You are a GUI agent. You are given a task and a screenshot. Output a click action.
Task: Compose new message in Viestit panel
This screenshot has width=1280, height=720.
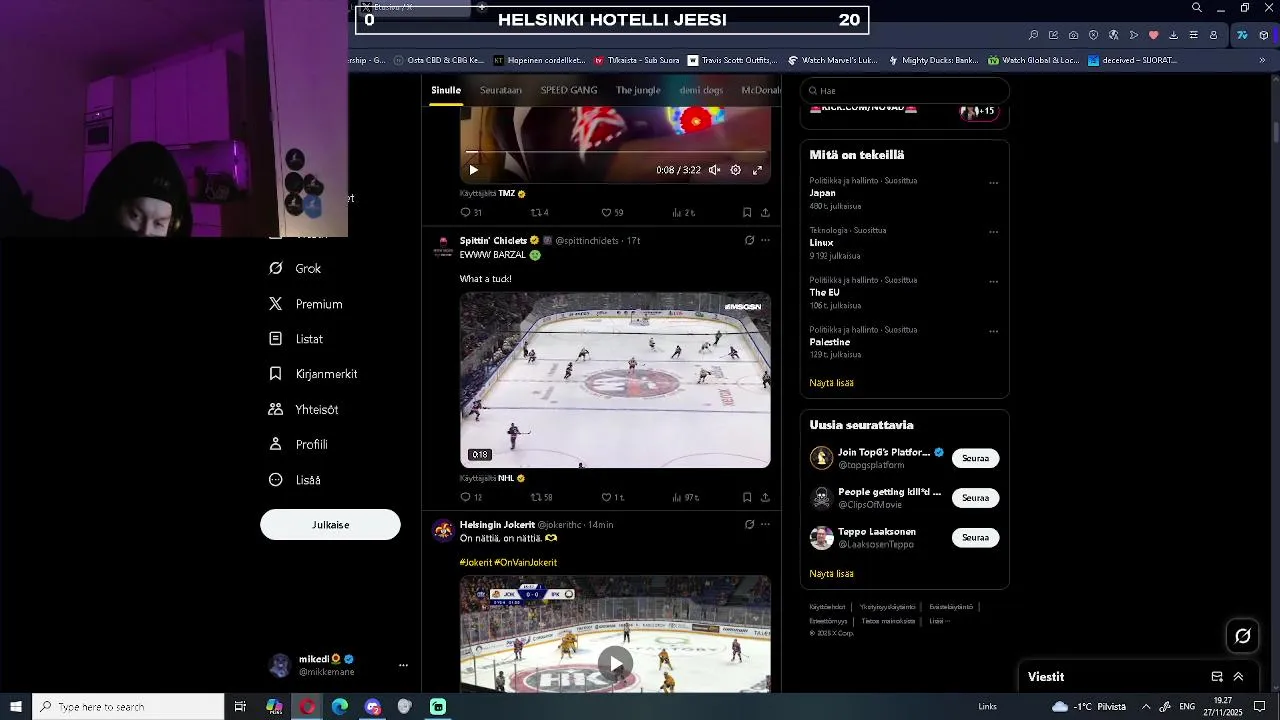1217,677
